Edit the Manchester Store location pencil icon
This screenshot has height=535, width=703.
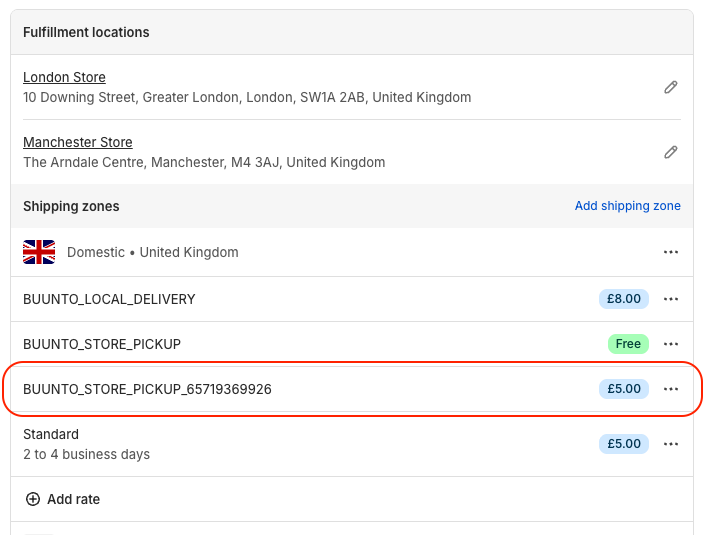point(671,152)
